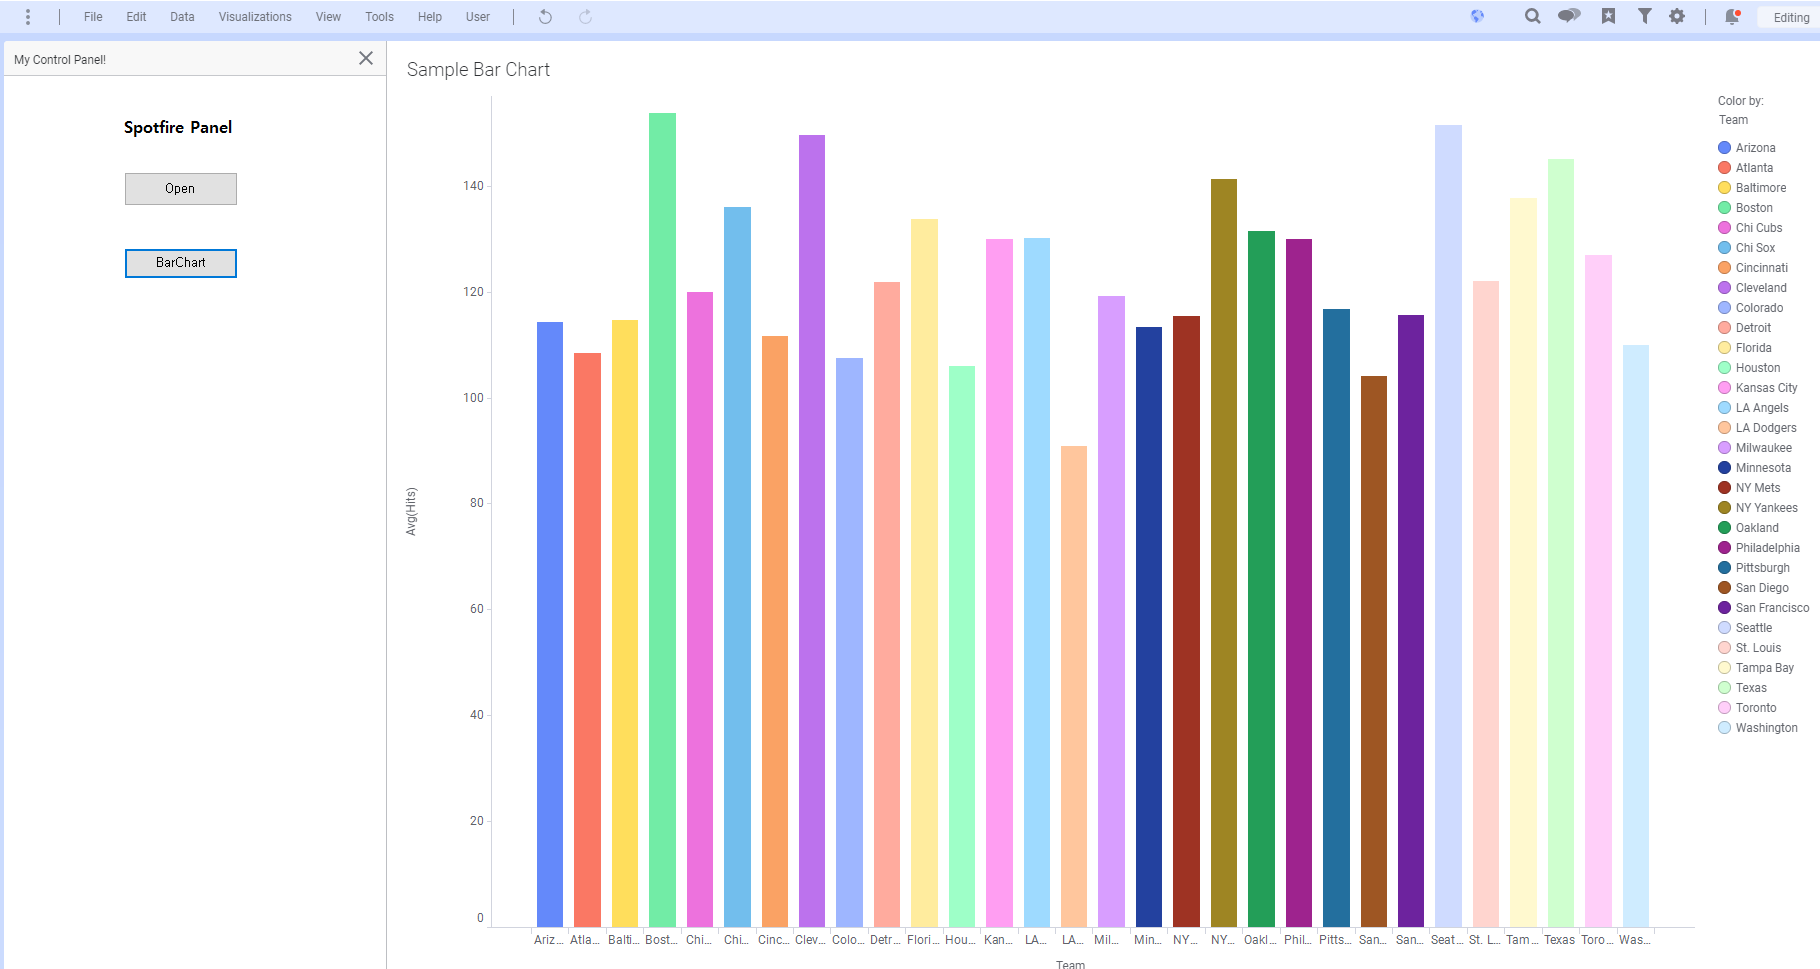
Task: View notifications bell
Action: click(x=1733, y=16)
